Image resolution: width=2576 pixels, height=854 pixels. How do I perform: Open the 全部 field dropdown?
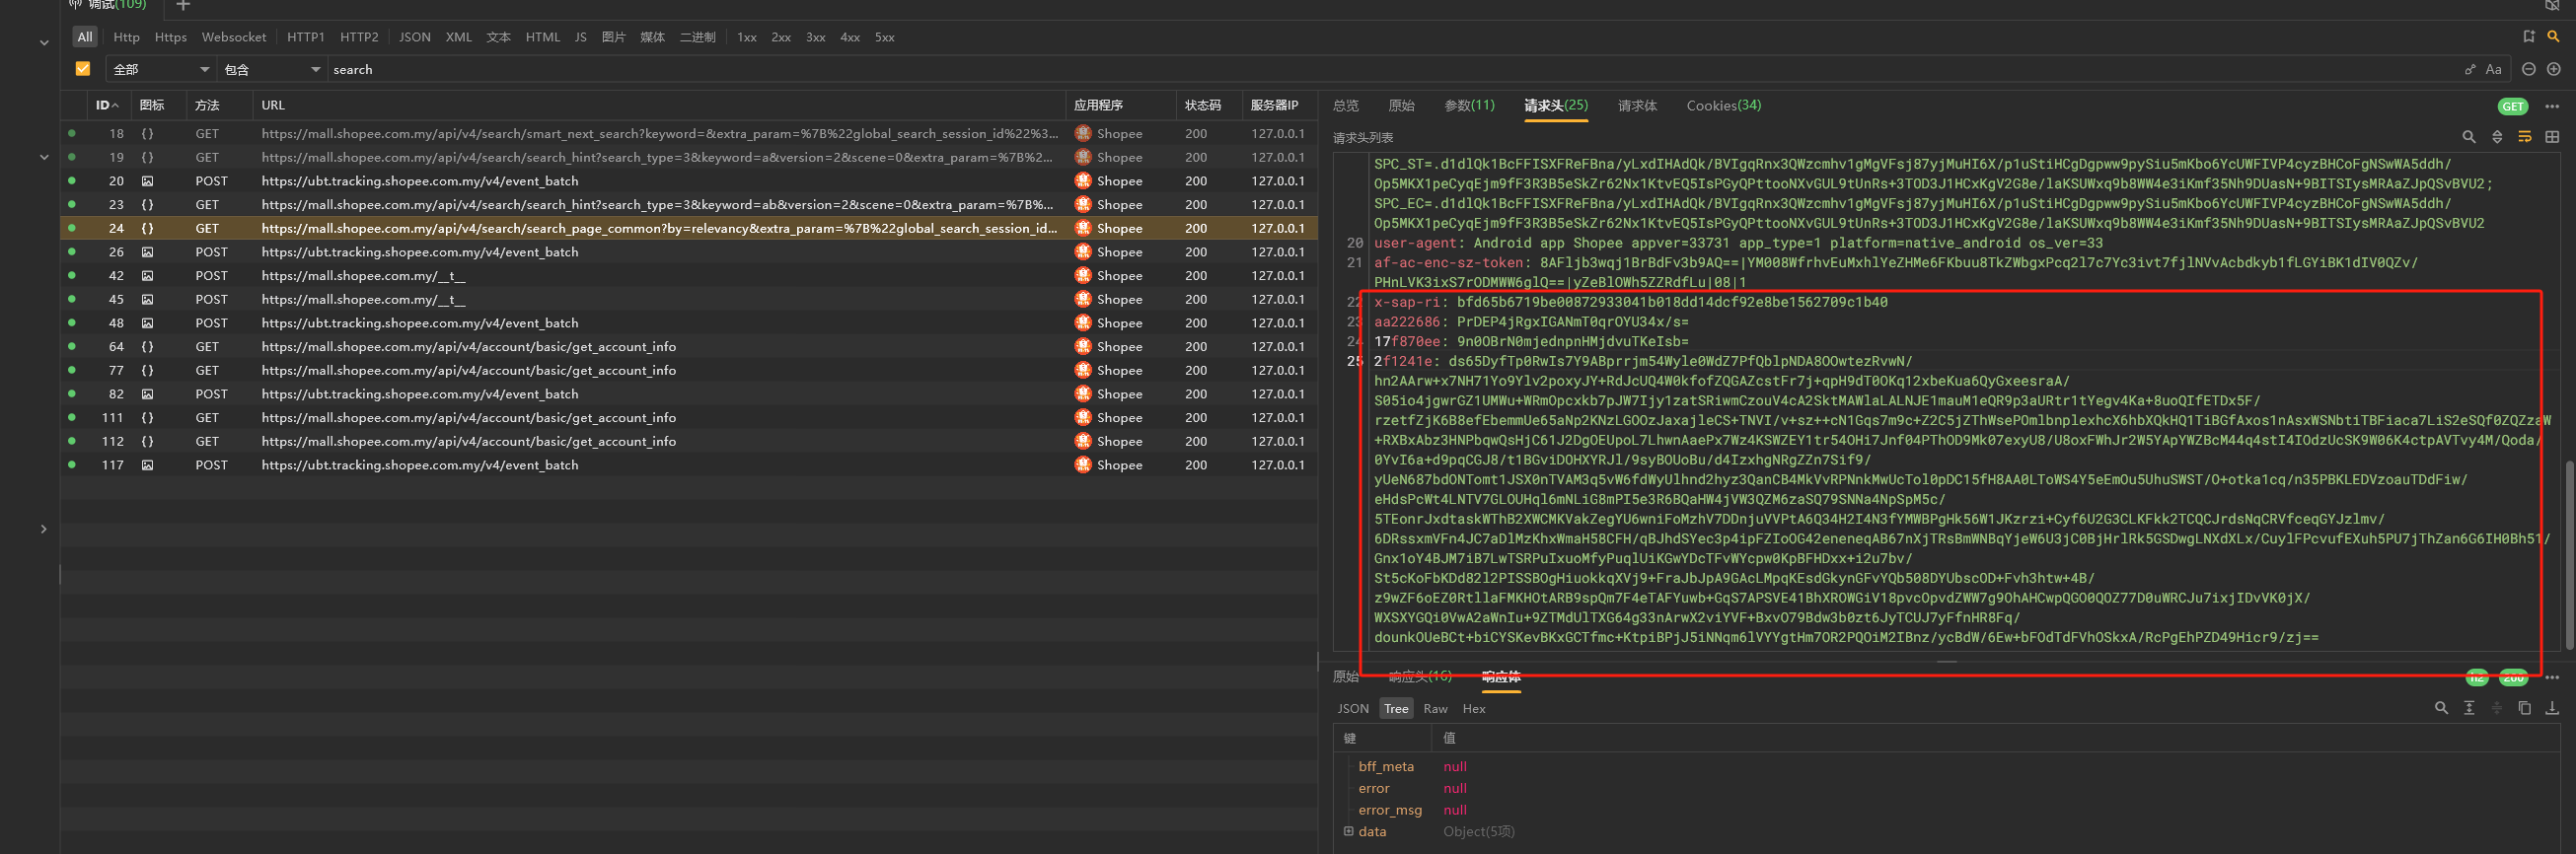[160, 69]
